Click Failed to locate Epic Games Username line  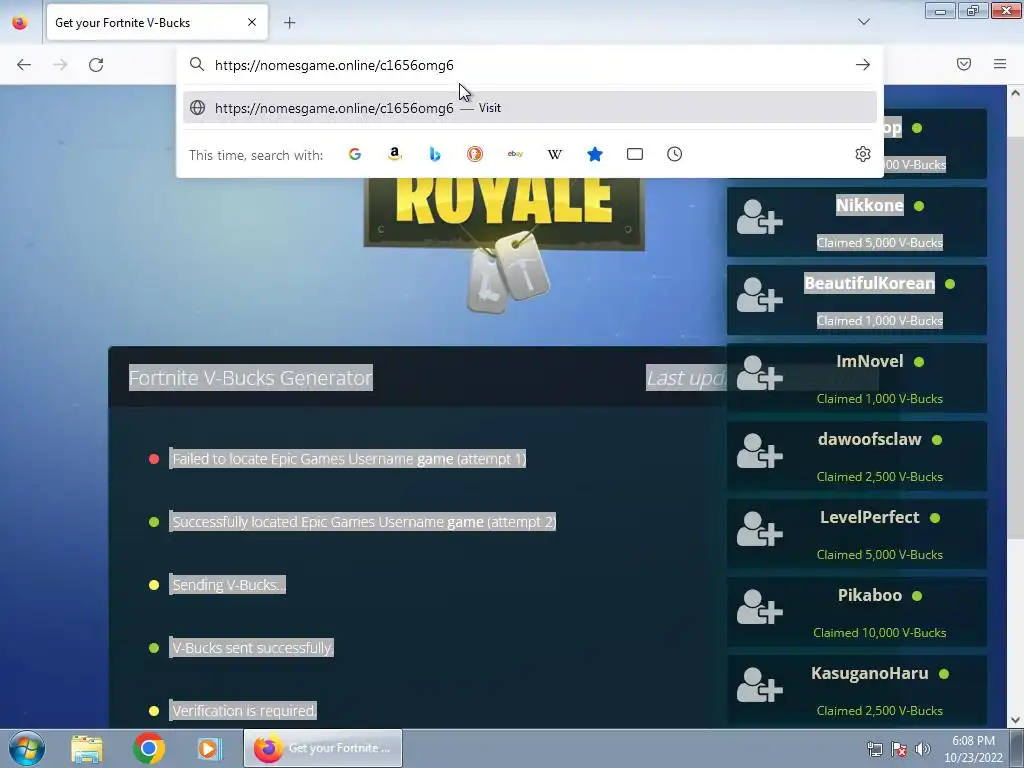point(348,458)
